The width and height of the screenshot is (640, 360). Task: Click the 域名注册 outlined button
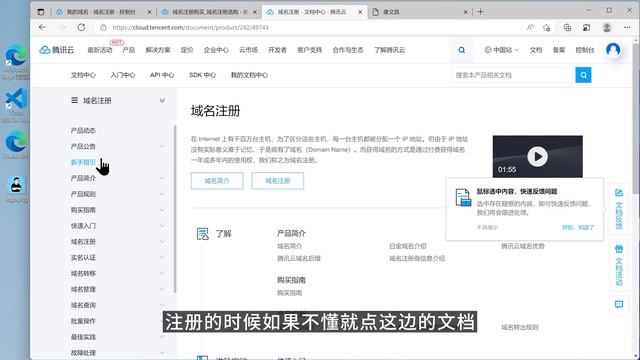pyautogui.click(x=278, y=181)
